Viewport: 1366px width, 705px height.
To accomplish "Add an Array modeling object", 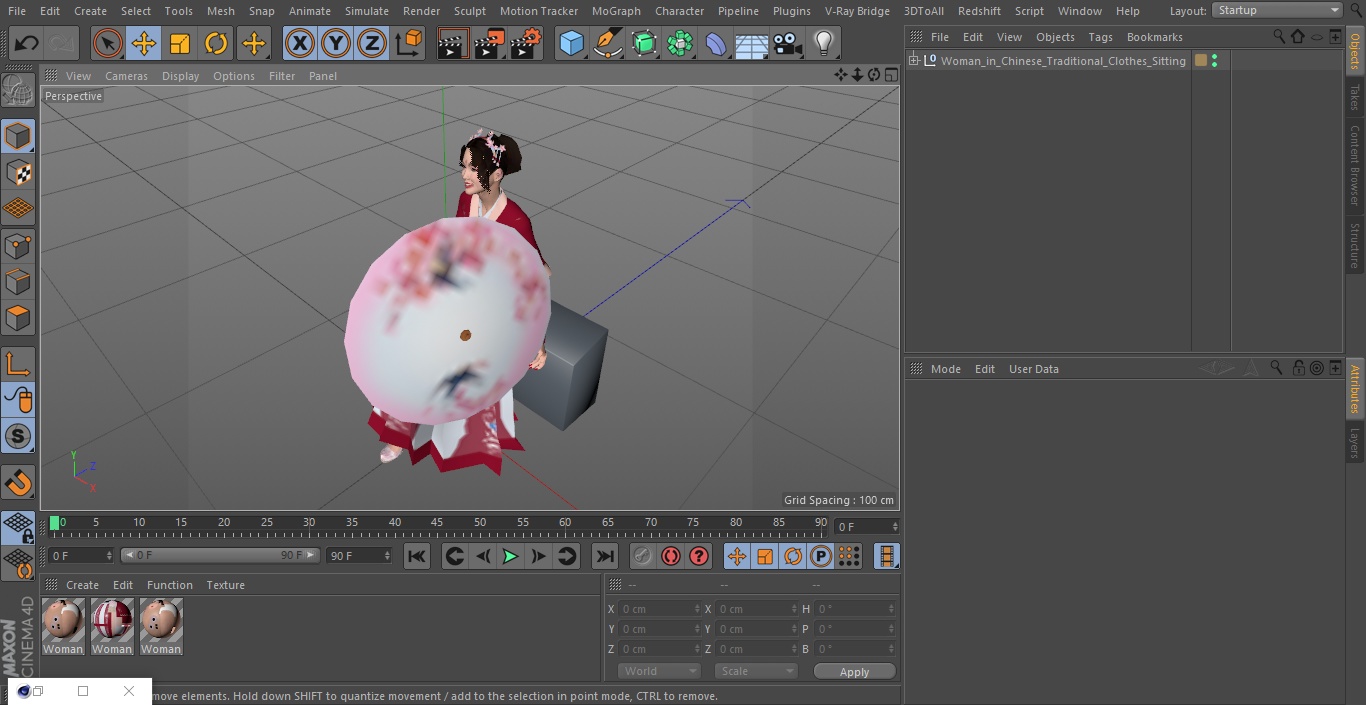I will click(x=680, y=43).
